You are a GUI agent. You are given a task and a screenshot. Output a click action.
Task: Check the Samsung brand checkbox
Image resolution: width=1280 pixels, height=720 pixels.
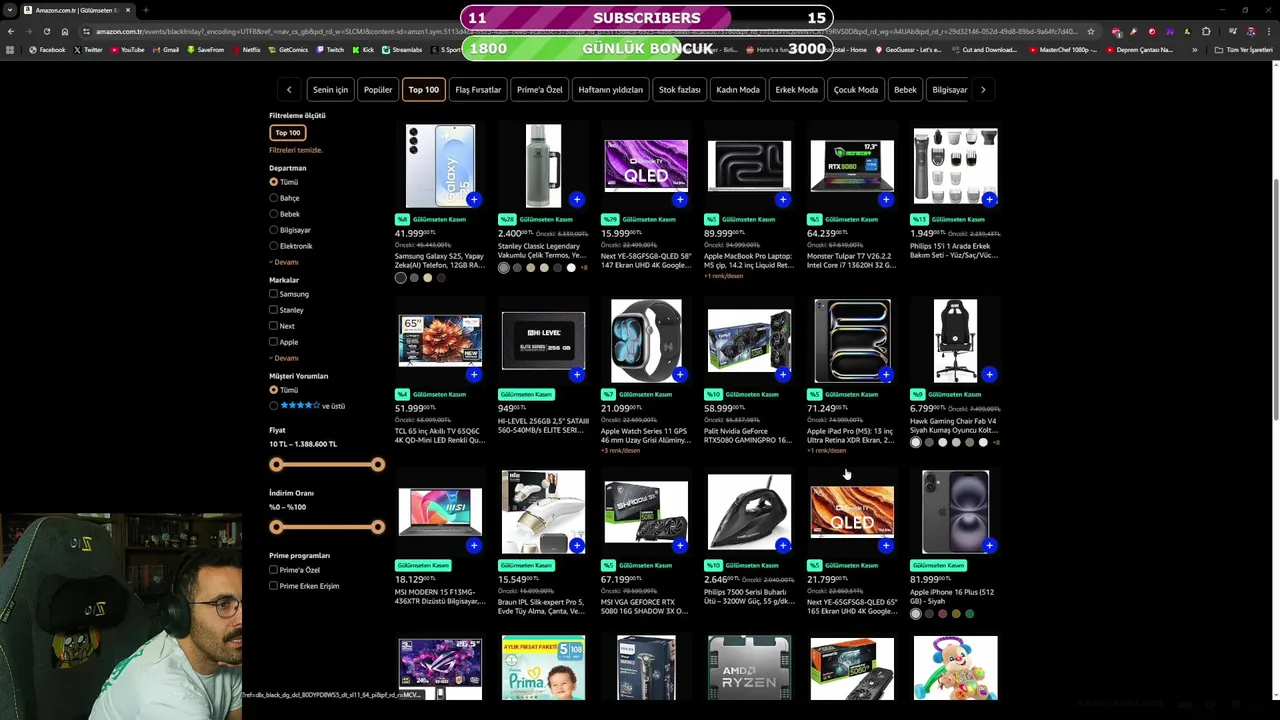(x=274, y=294)
